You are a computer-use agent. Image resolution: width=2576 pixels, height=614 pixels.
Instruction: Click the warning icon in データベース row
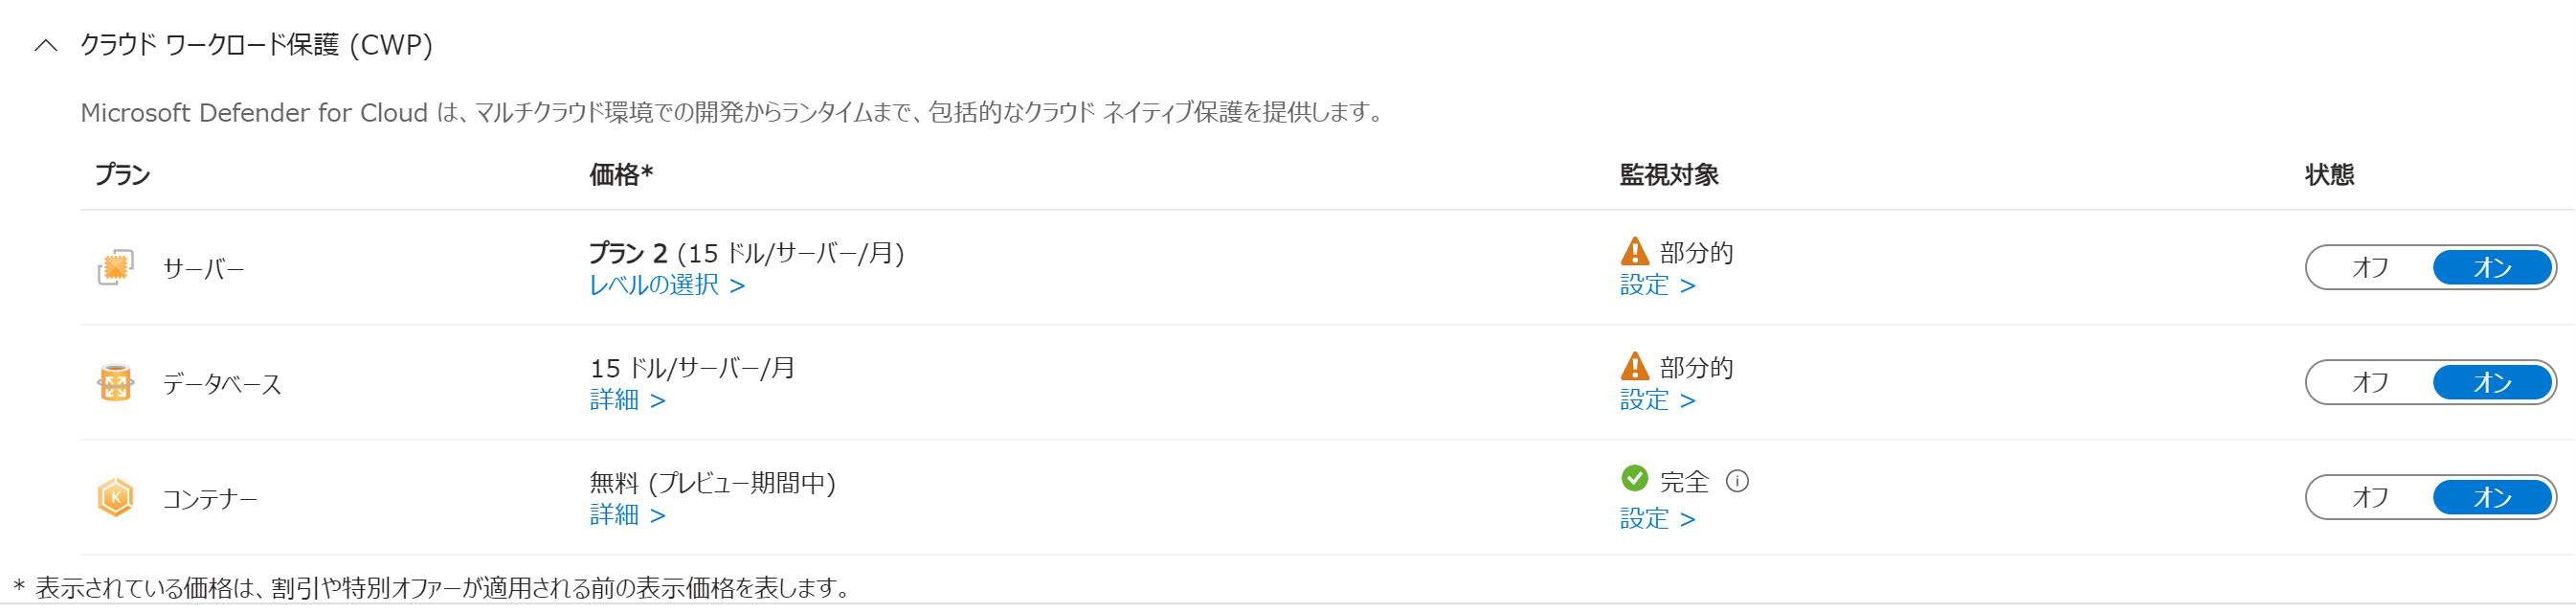(x=1634, y=366)
